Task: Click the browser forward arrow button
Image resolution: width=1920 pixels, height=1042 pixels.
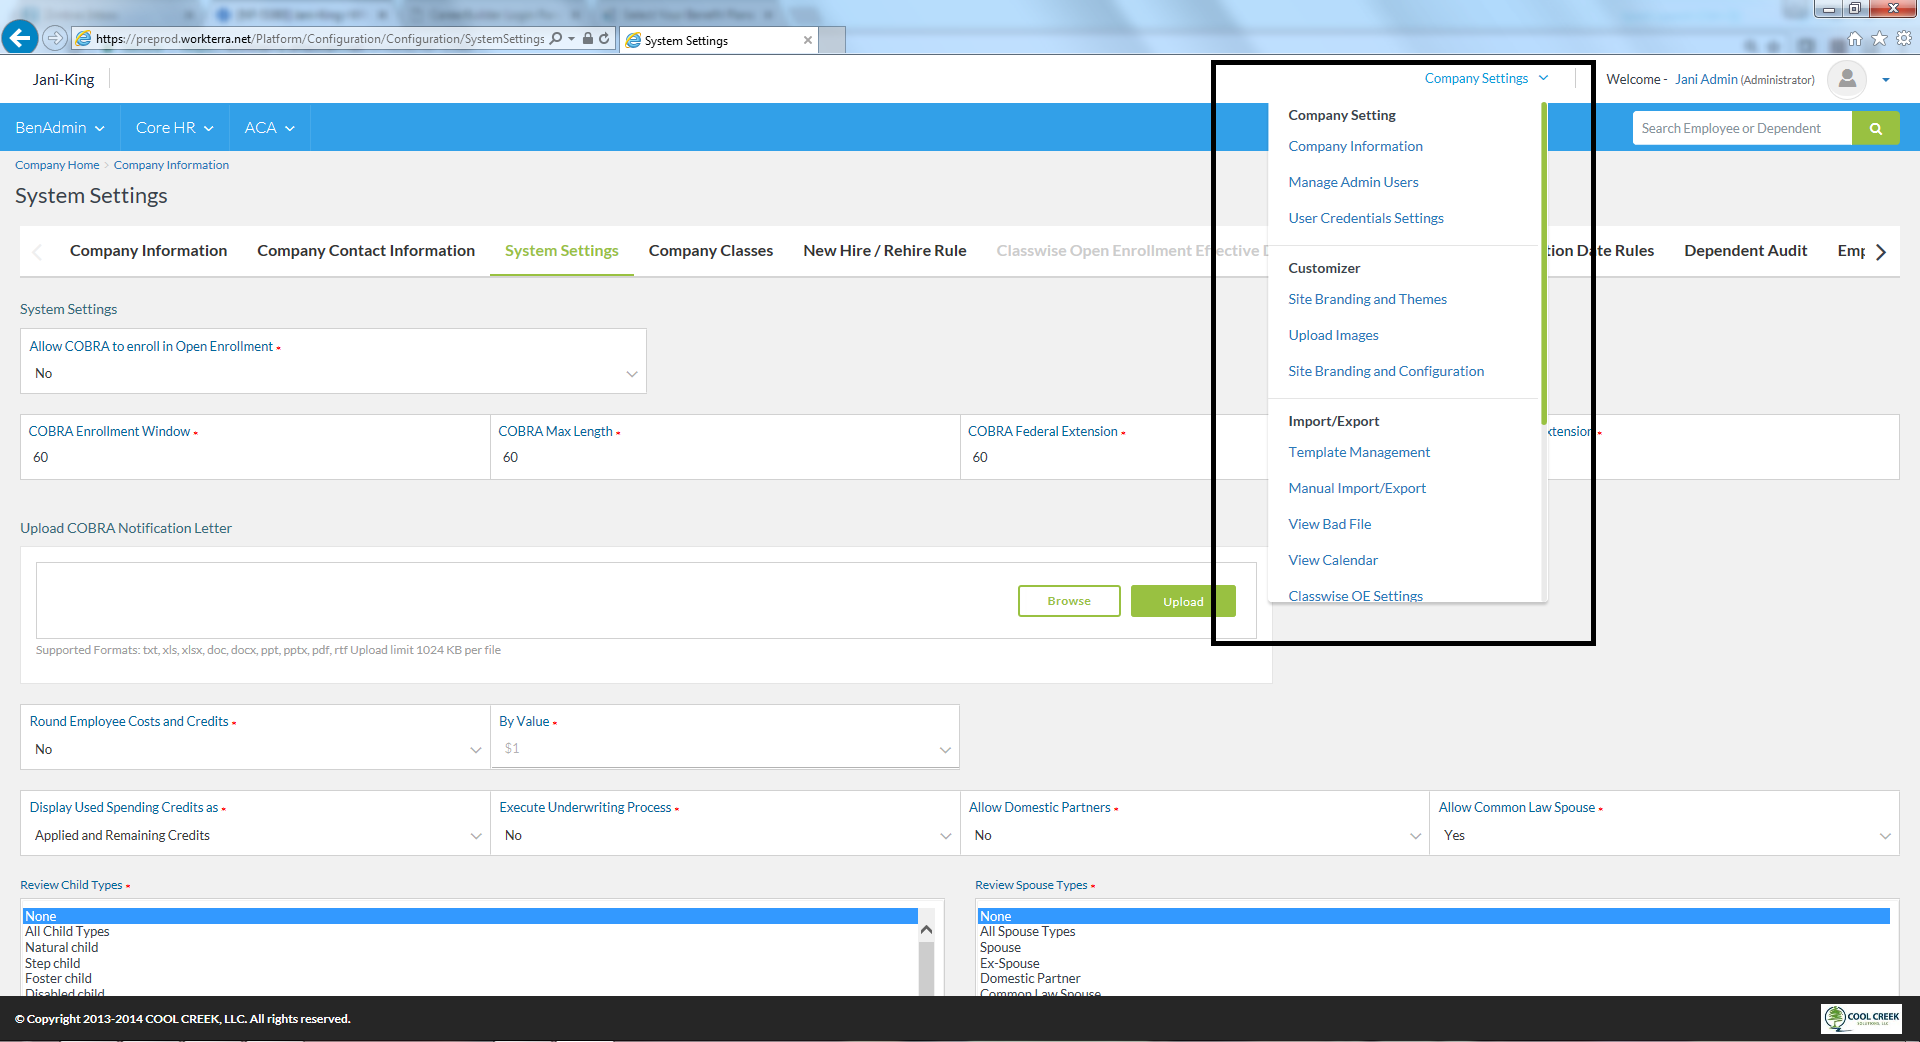Action: (x=55, y=38)
